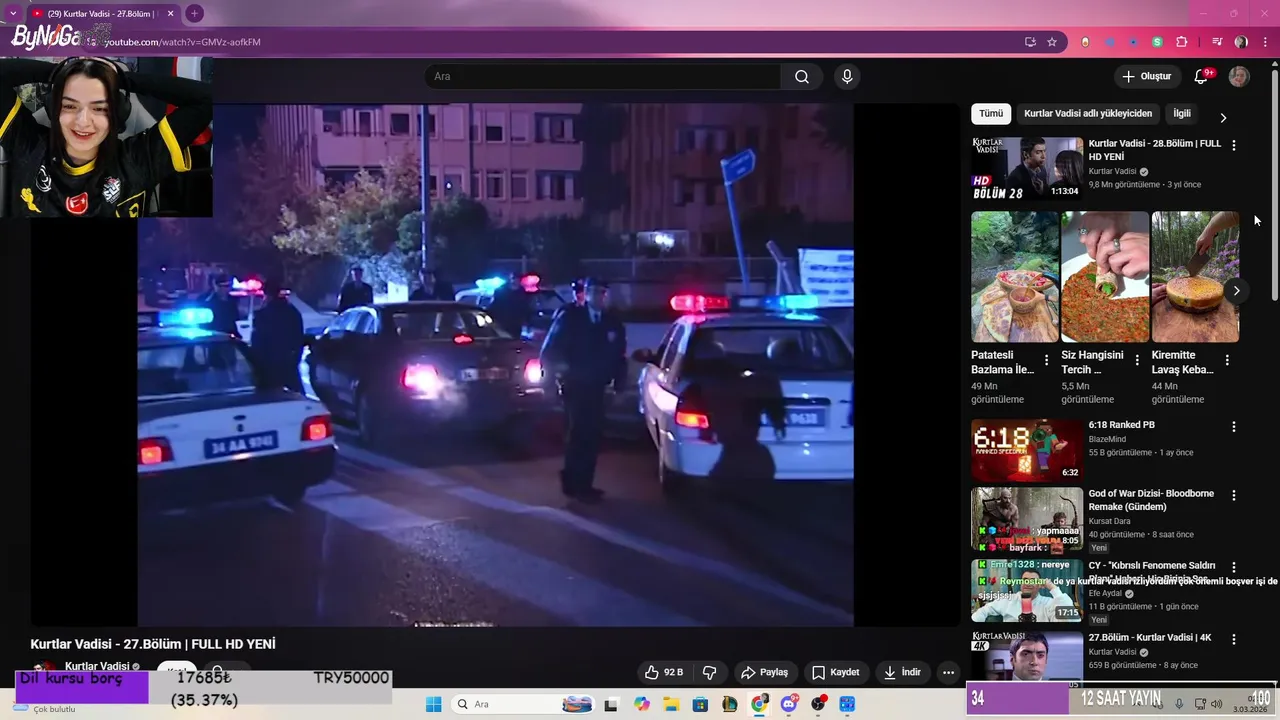Viewport: 1280px width, 720px height.
Task: Open the notifications bell
Action: 1202,77
